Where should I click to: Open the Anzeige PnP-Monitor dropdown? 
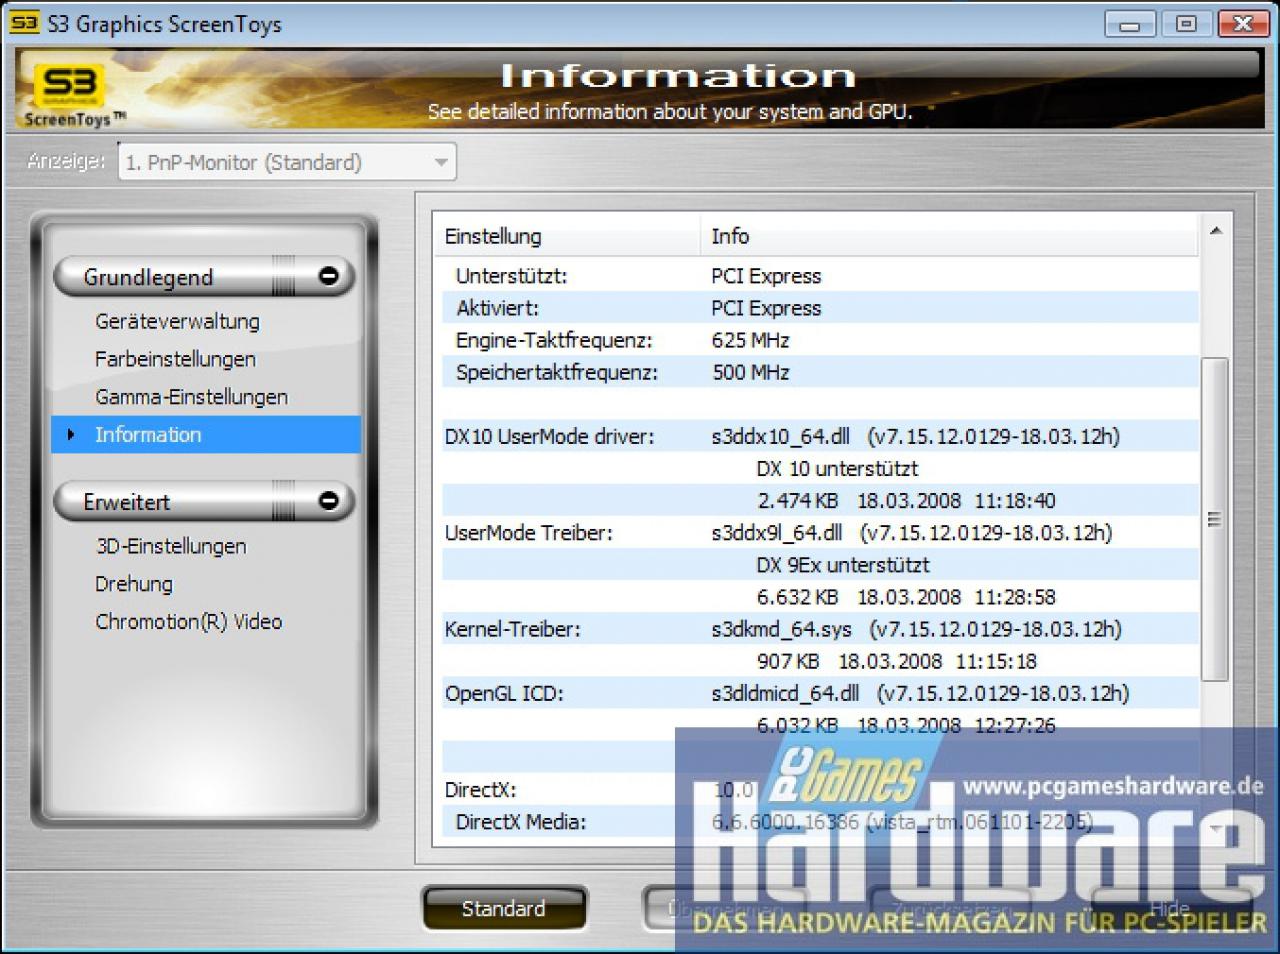[x=287, y=162]
